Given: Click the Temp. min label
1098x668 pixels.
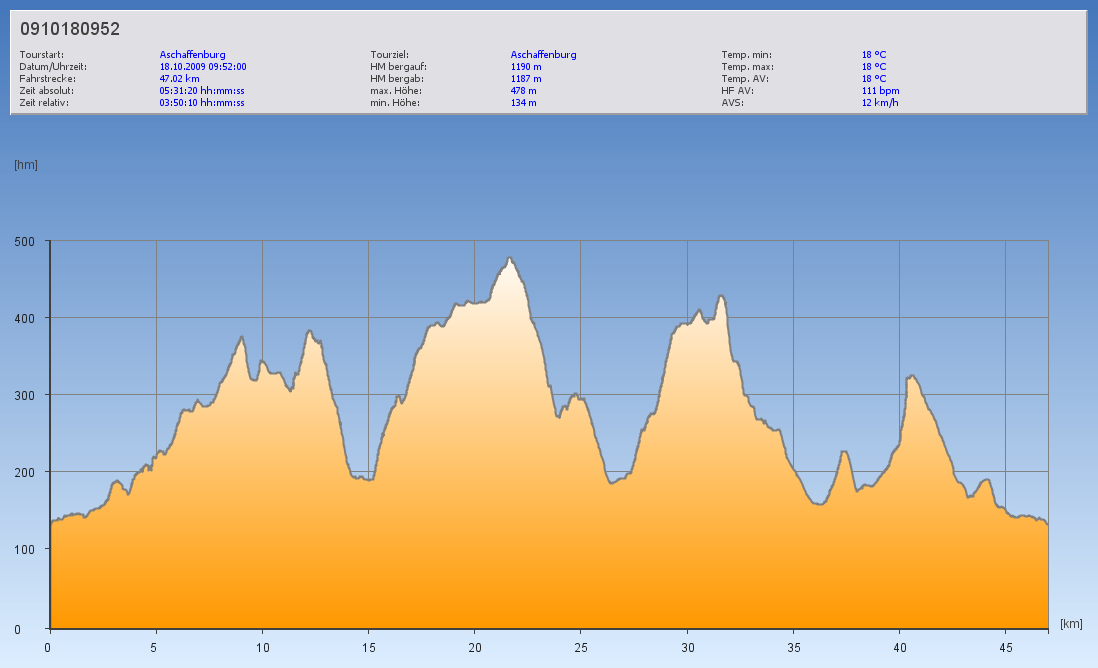Looking at the screenshot, I should (x=746, y=55).
